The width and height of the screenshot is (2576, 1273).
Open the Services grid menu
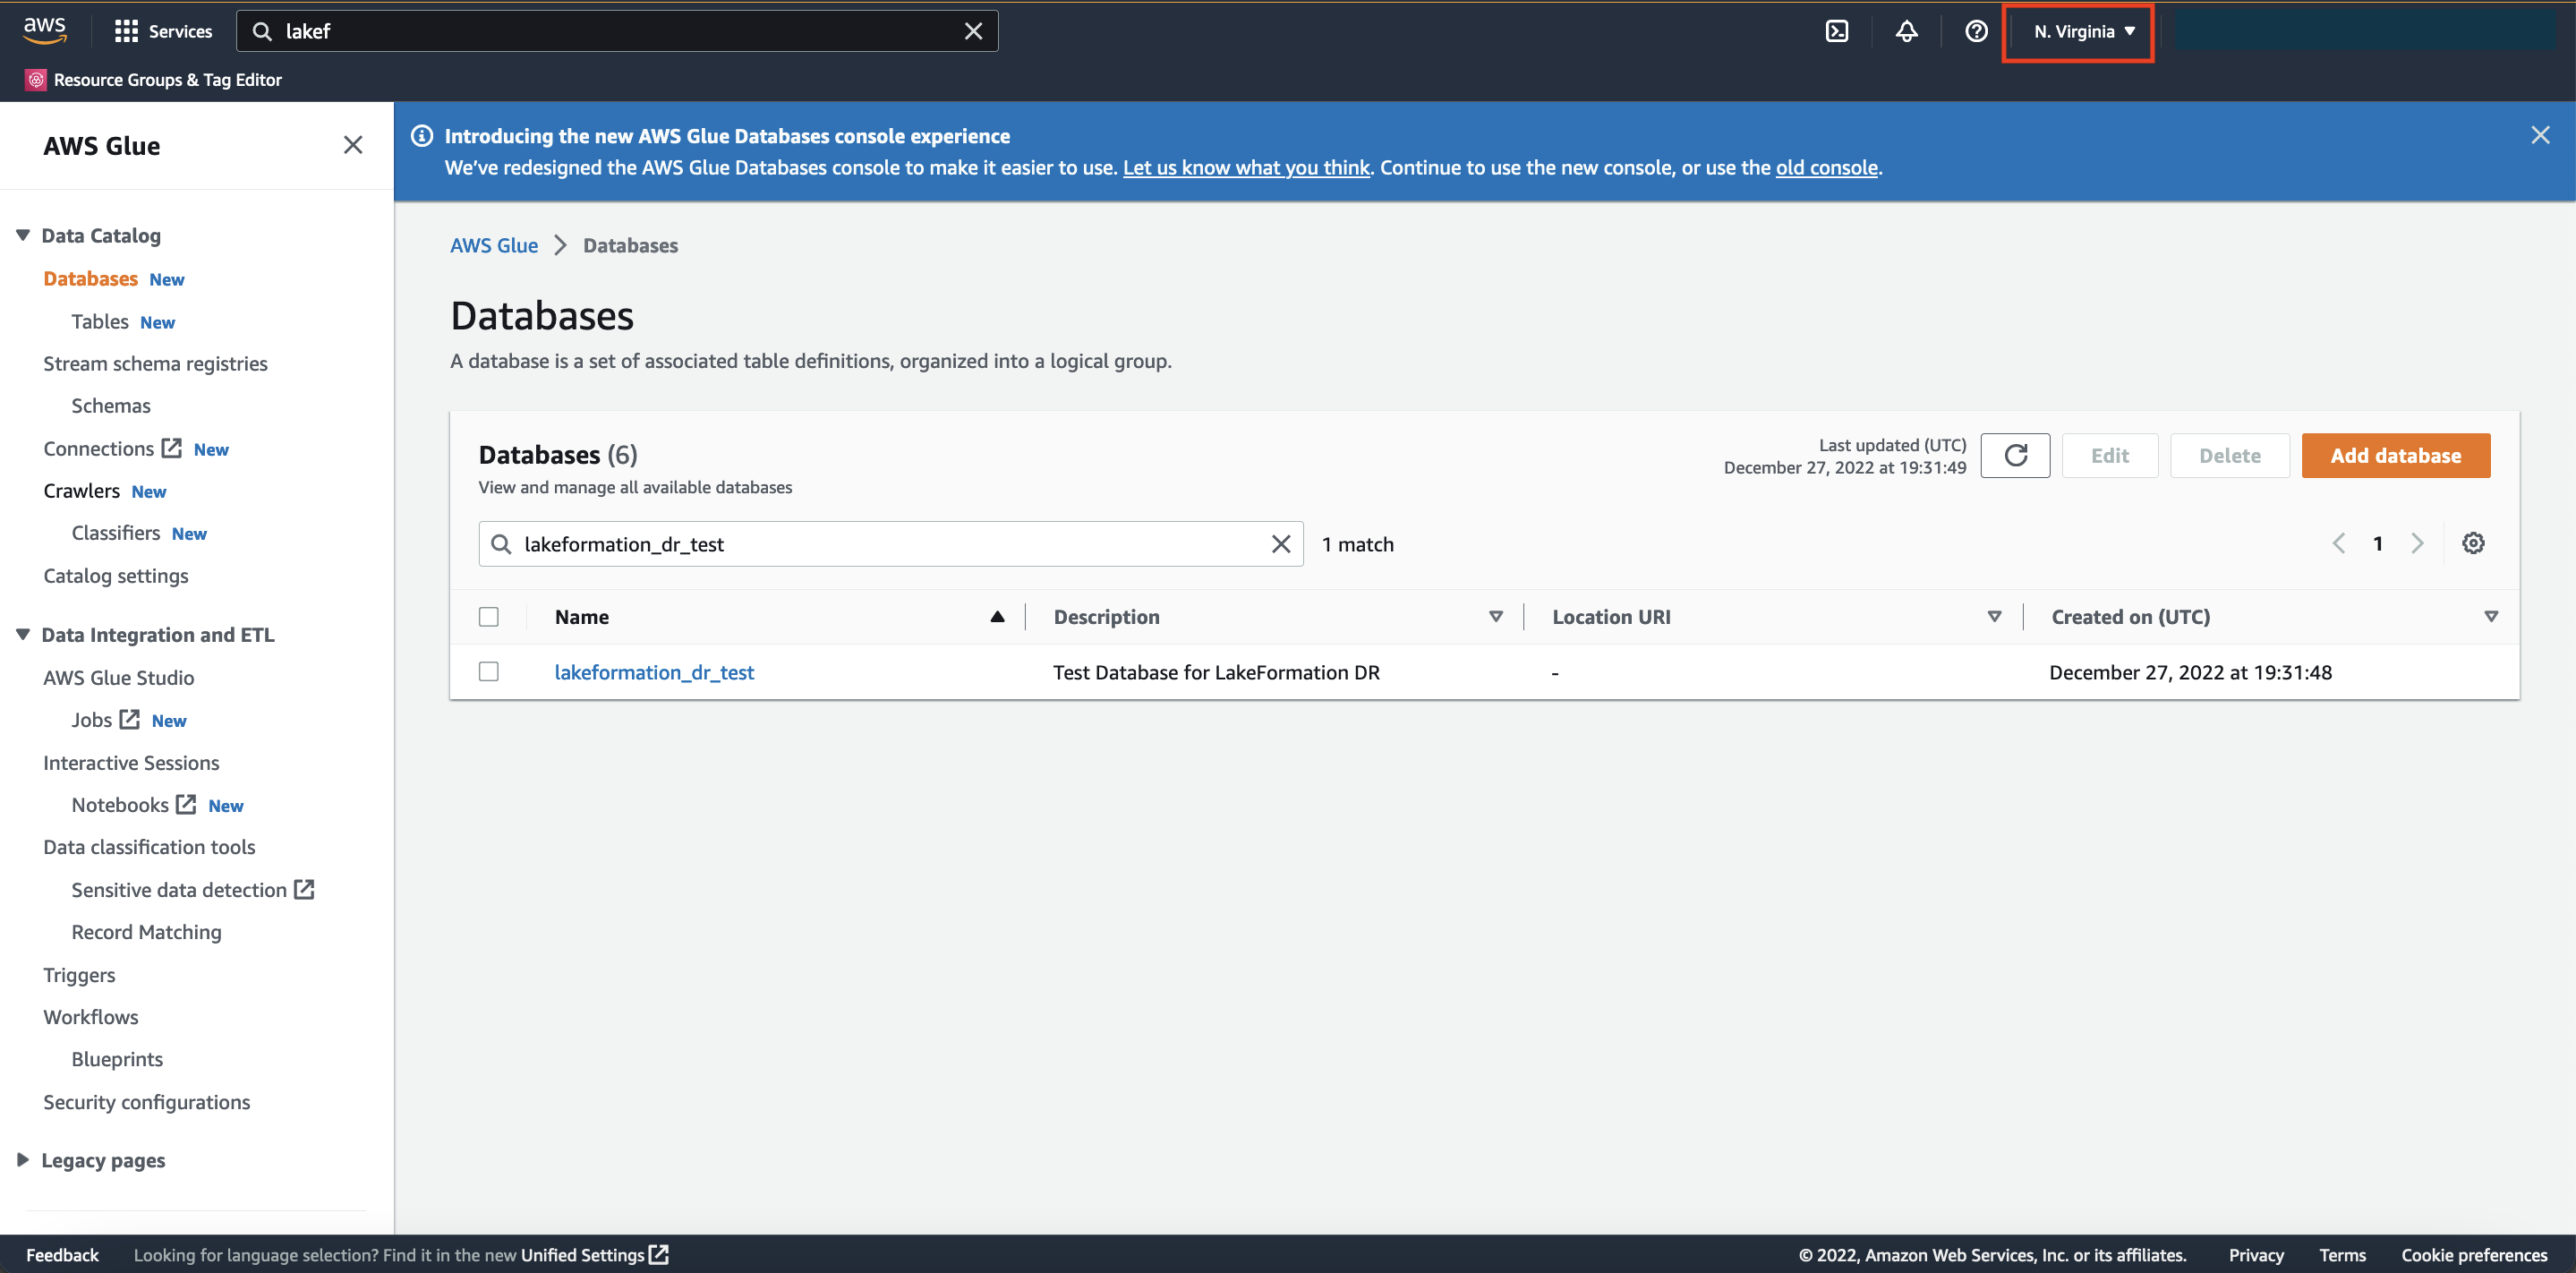[x=163, y=31]
